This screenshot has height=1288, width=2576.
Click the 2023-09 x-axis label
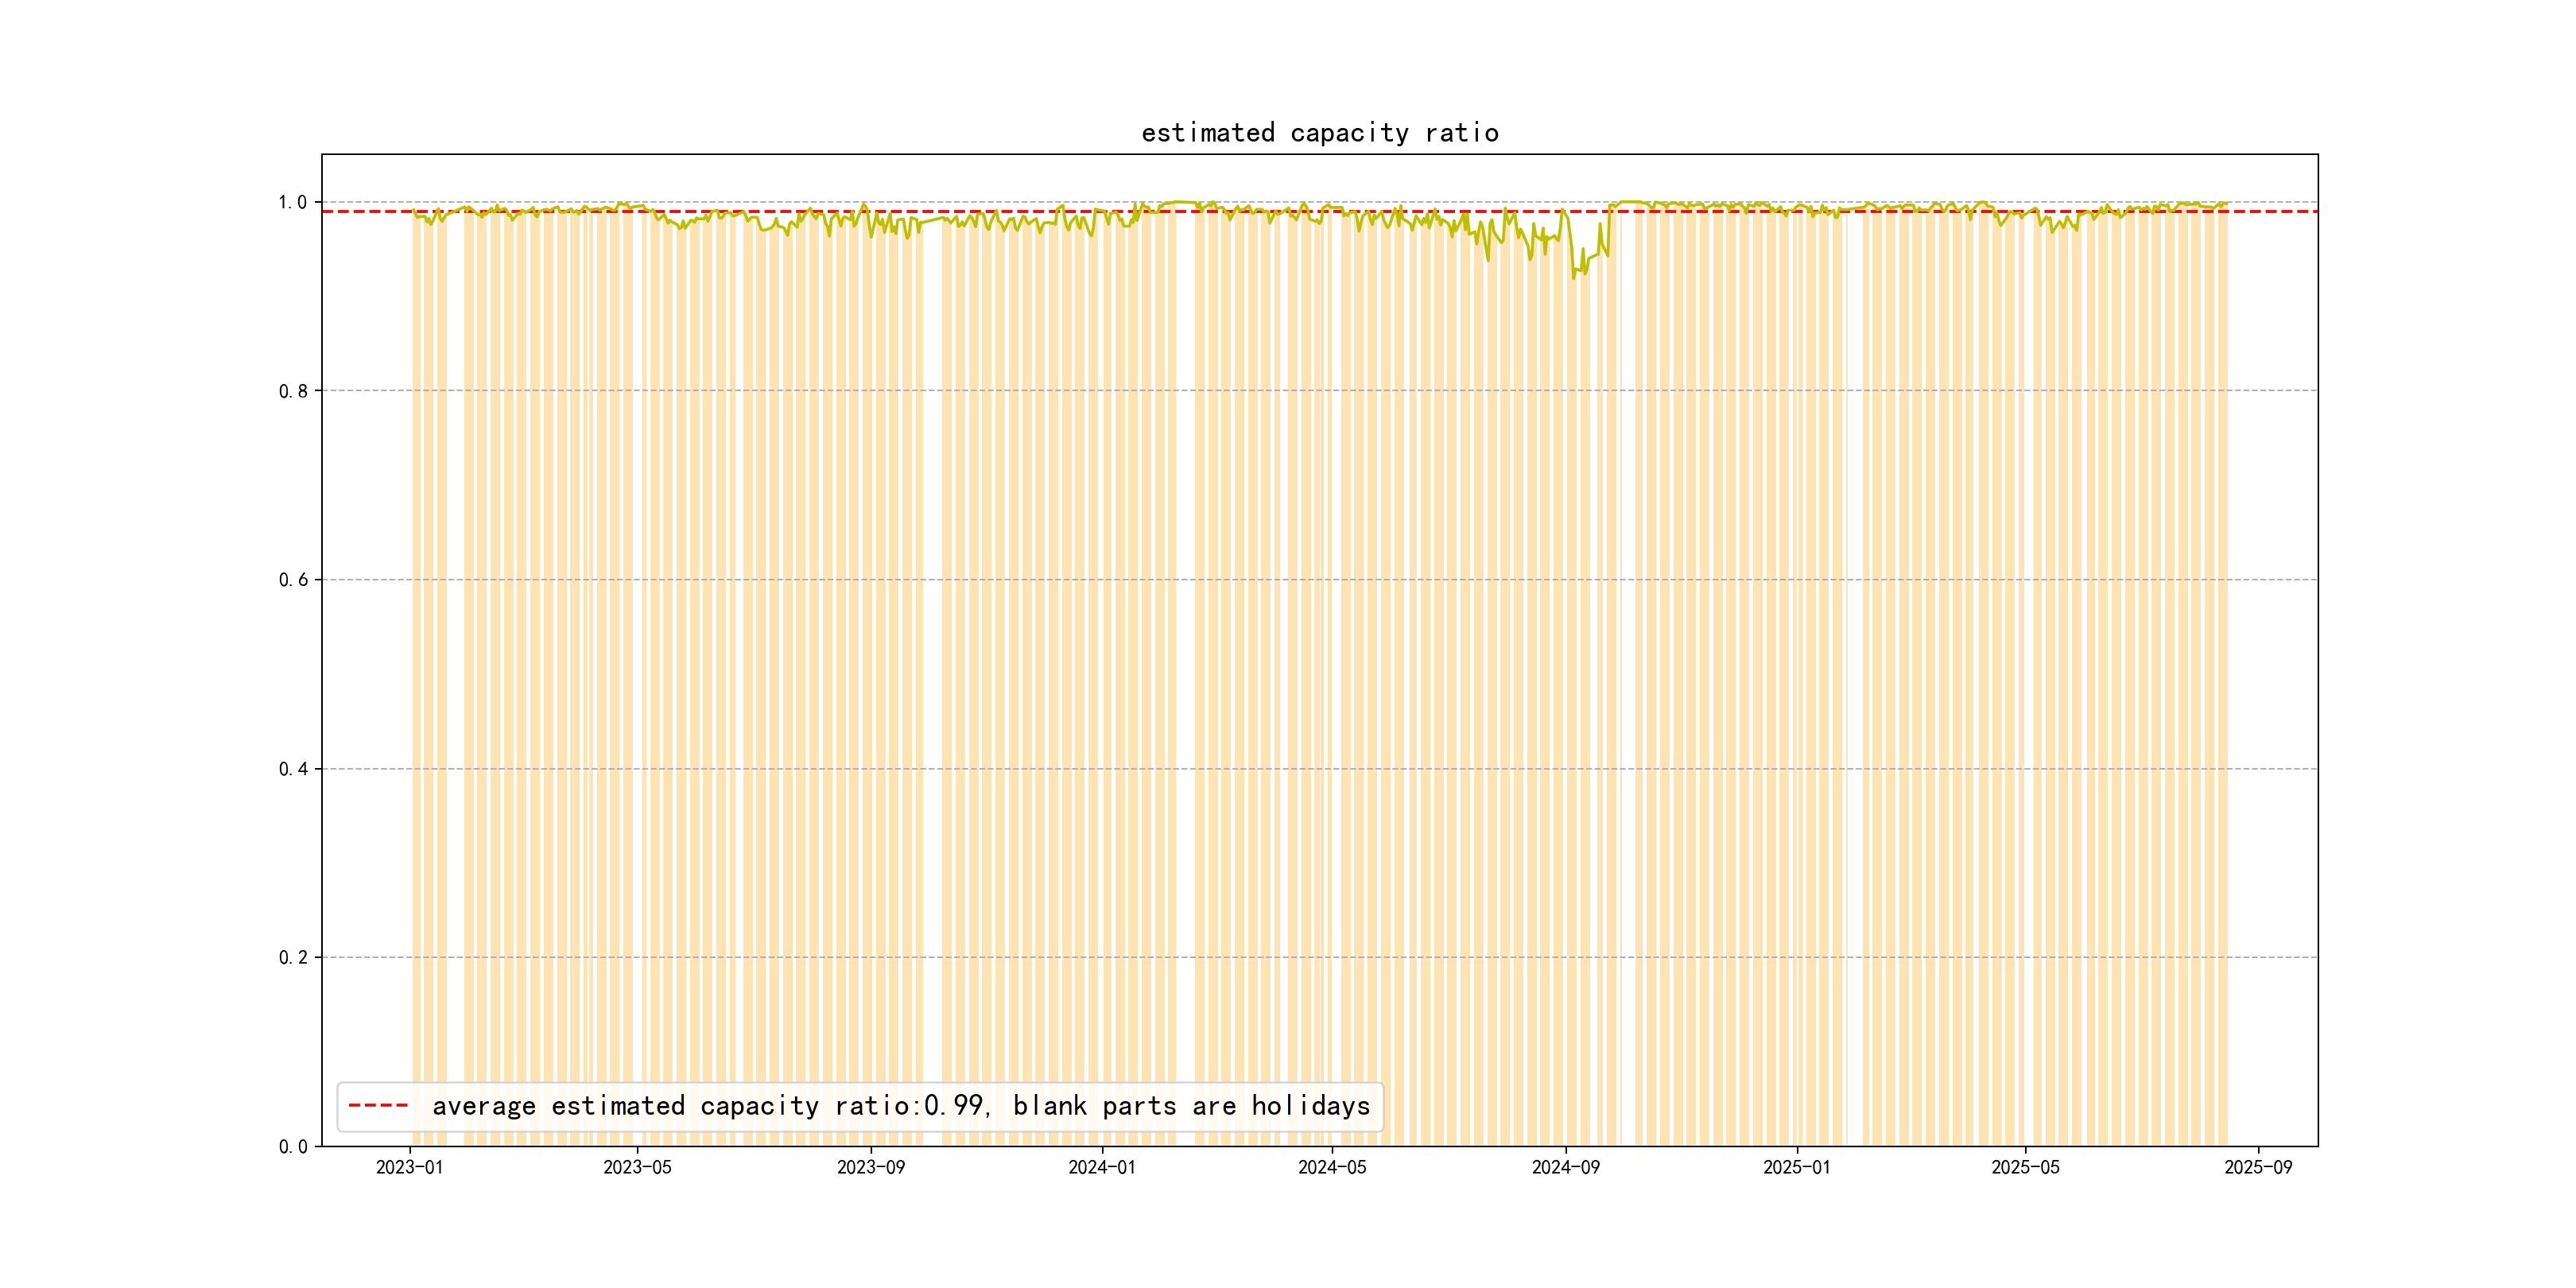[870, 1167]
